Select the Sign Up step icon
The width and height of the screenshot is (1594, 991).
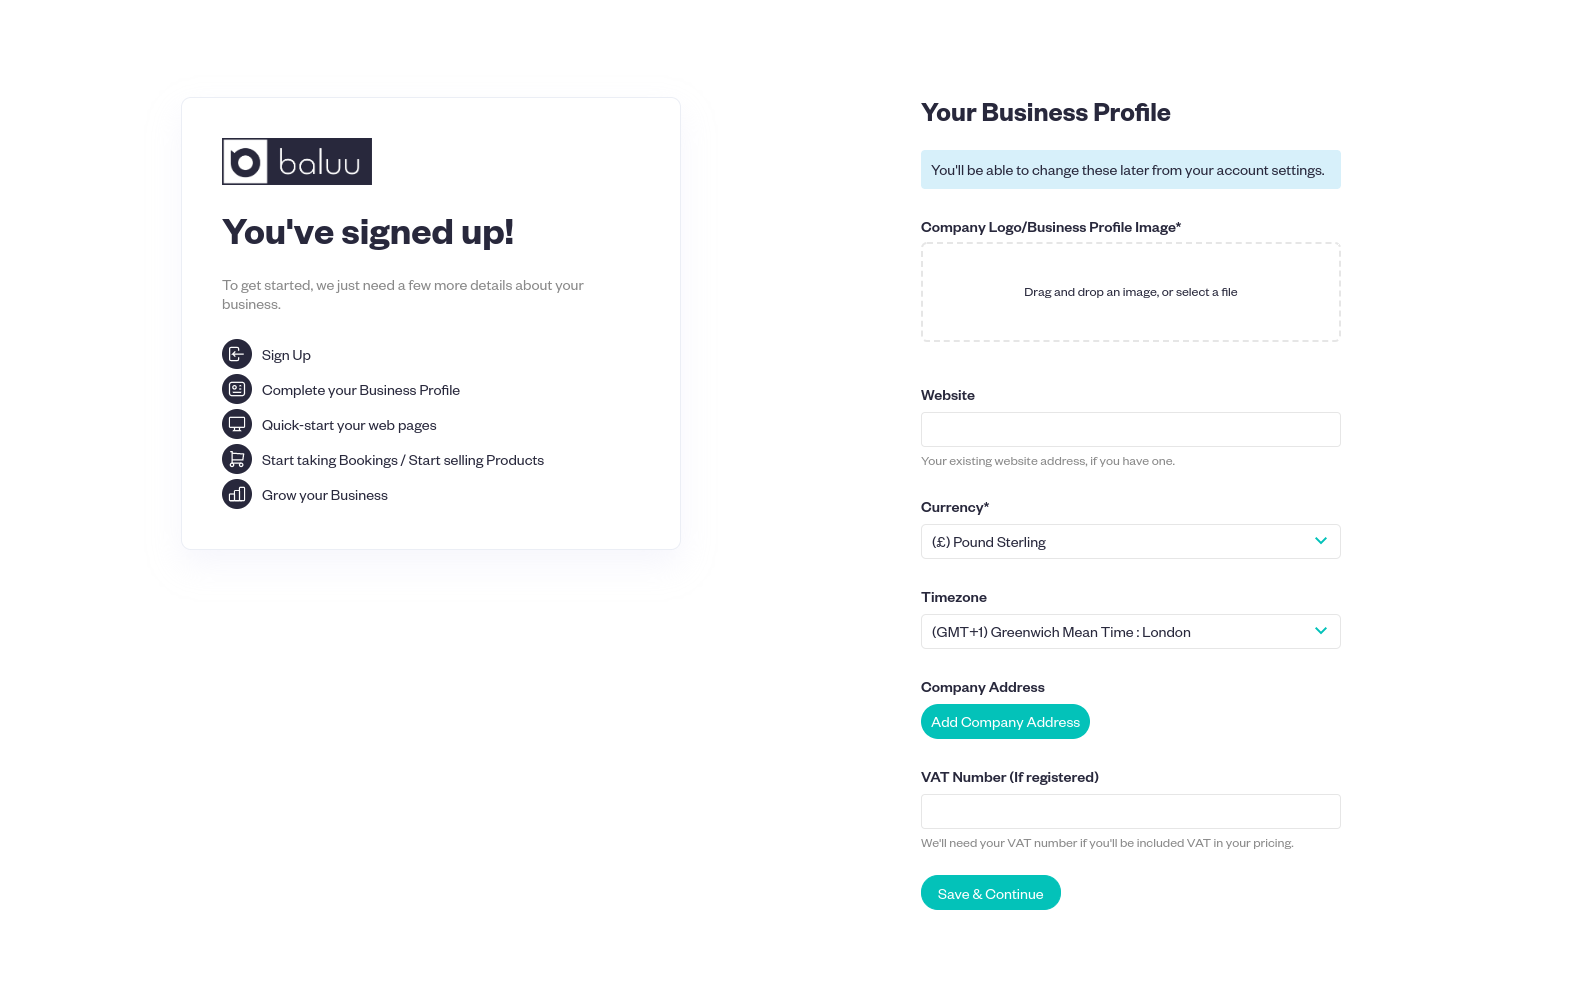click(x=236, y=354)
